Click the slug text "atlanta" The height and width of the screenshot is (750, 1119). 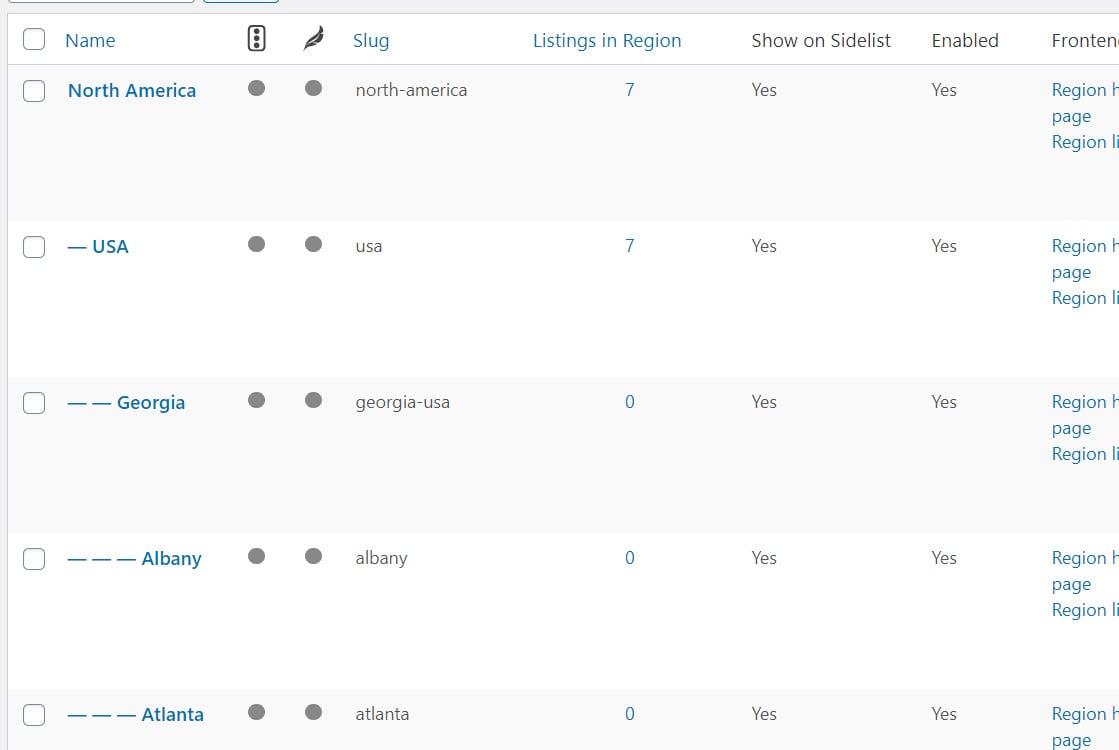point(383,714)
